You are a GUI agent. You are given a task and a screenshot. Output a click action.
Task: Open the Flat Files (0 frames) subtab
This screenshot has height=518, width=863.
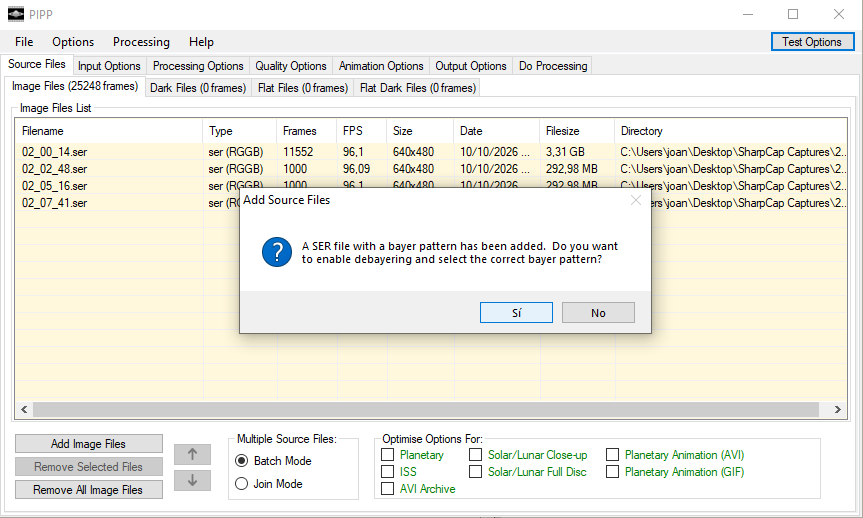tap(303, 88)
